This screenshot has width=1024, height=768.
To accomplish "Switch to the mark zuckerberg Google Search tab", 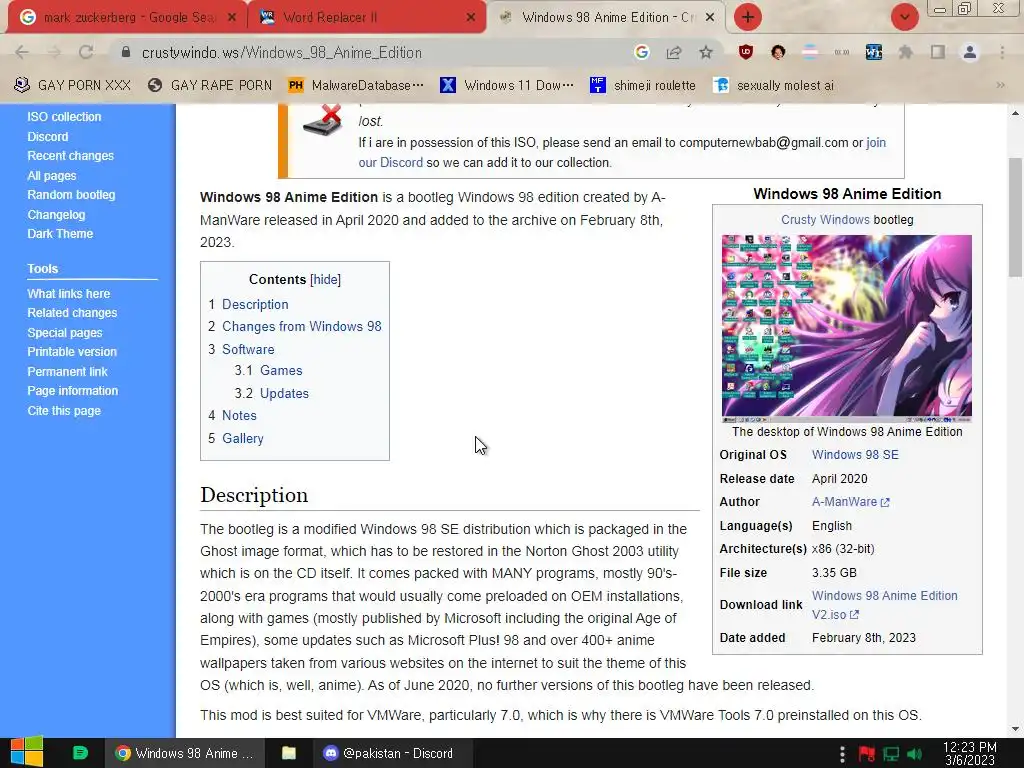I will tap(124, 18).
